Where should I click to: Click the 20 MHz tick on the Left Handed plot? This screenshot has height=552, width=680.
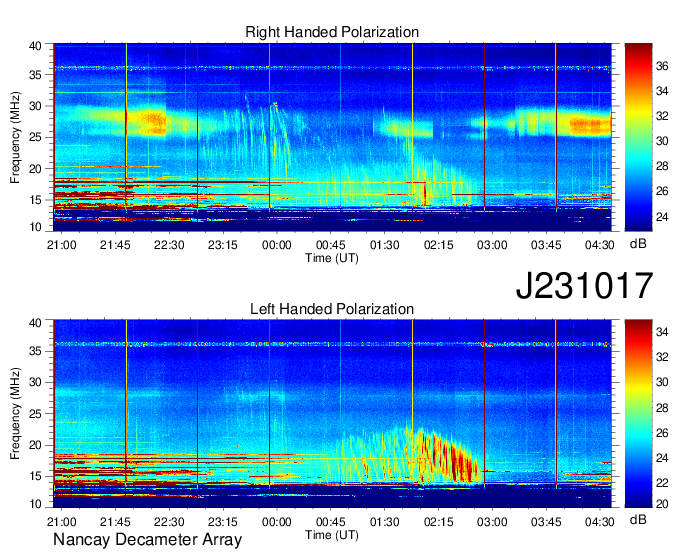[36, 445]
